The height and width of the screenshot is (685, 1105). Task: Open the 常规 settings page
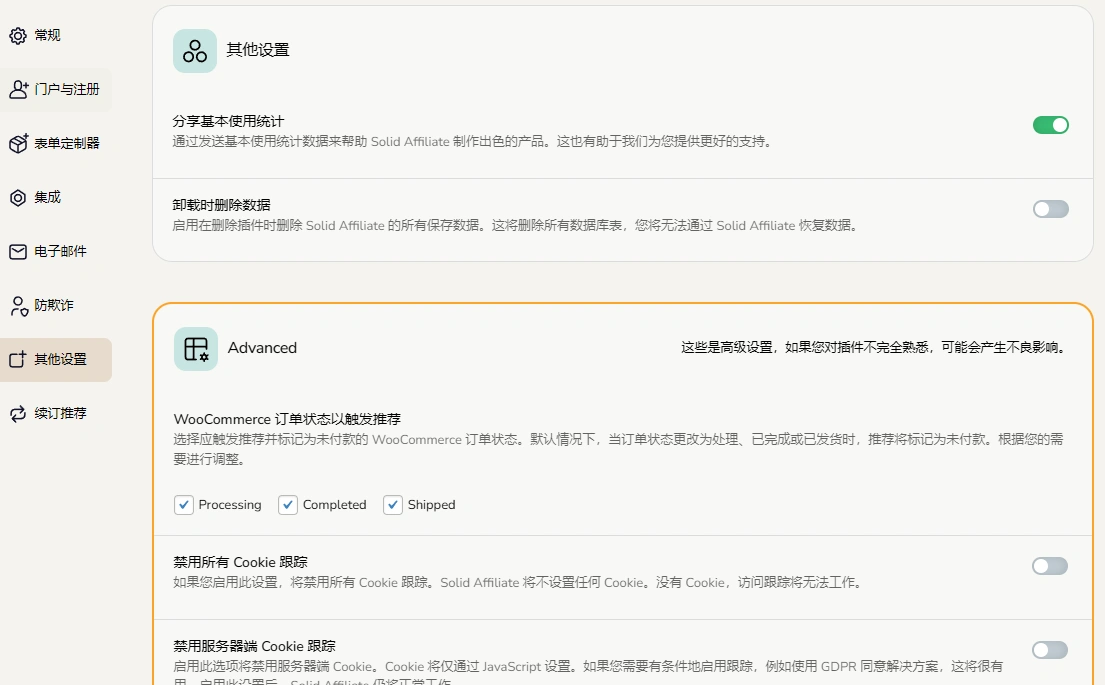[45, 34]
